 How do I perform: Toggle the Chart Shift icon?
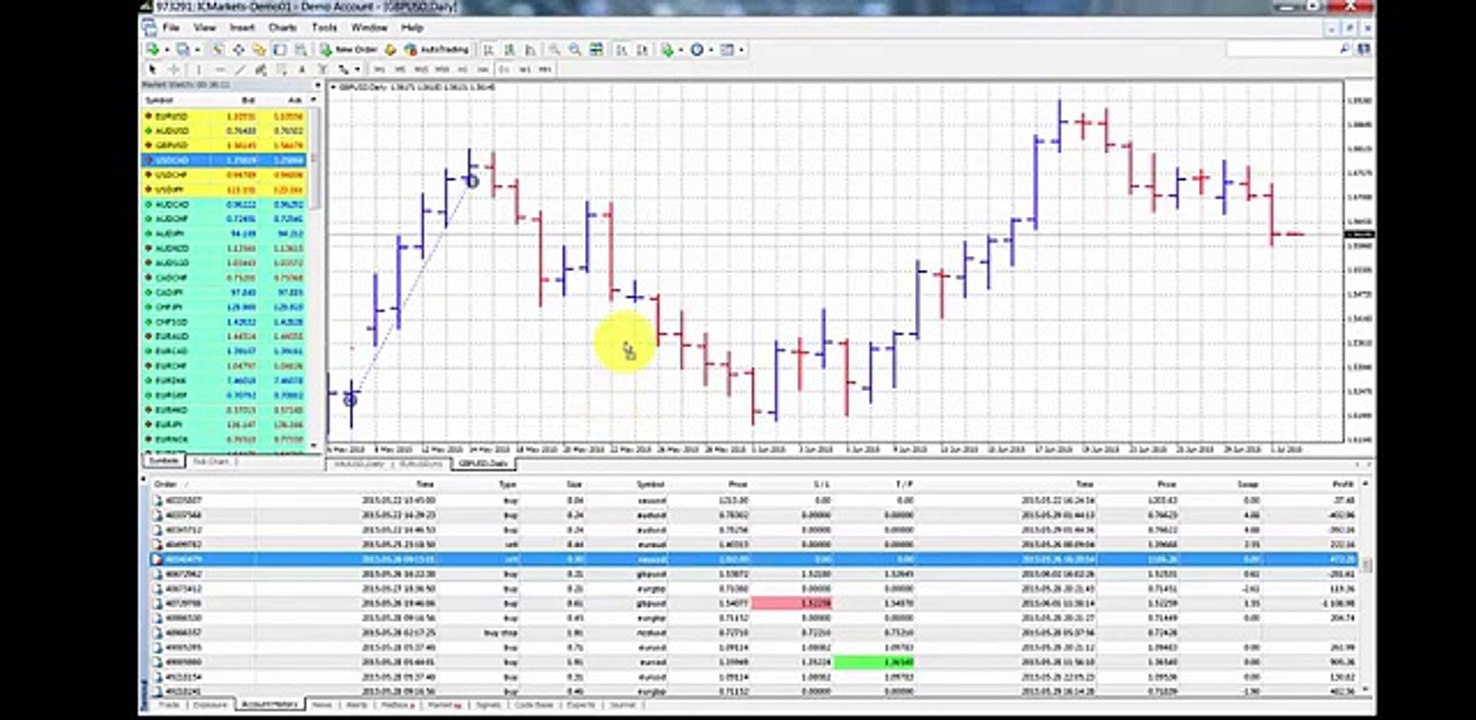pyautogui.click(x=642, y=49)
